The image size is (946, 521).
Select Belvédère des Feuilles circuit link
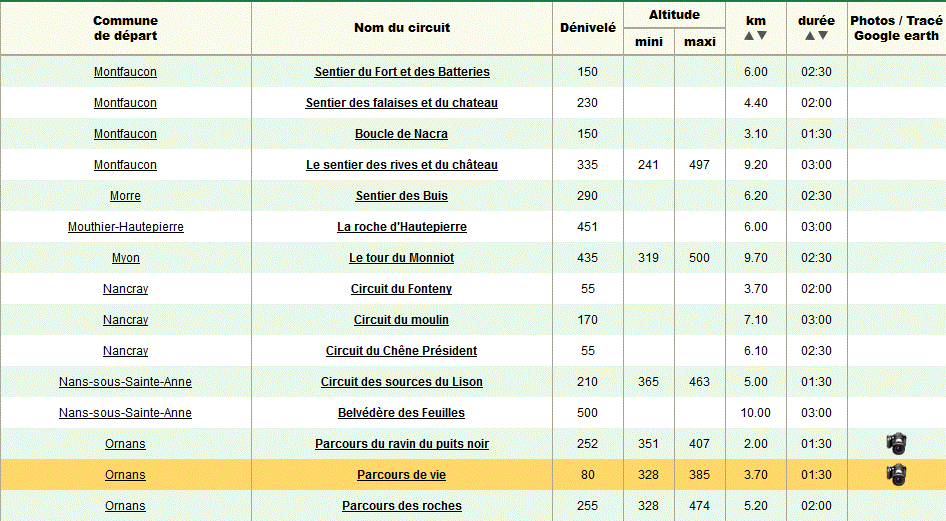click(401, 413)
